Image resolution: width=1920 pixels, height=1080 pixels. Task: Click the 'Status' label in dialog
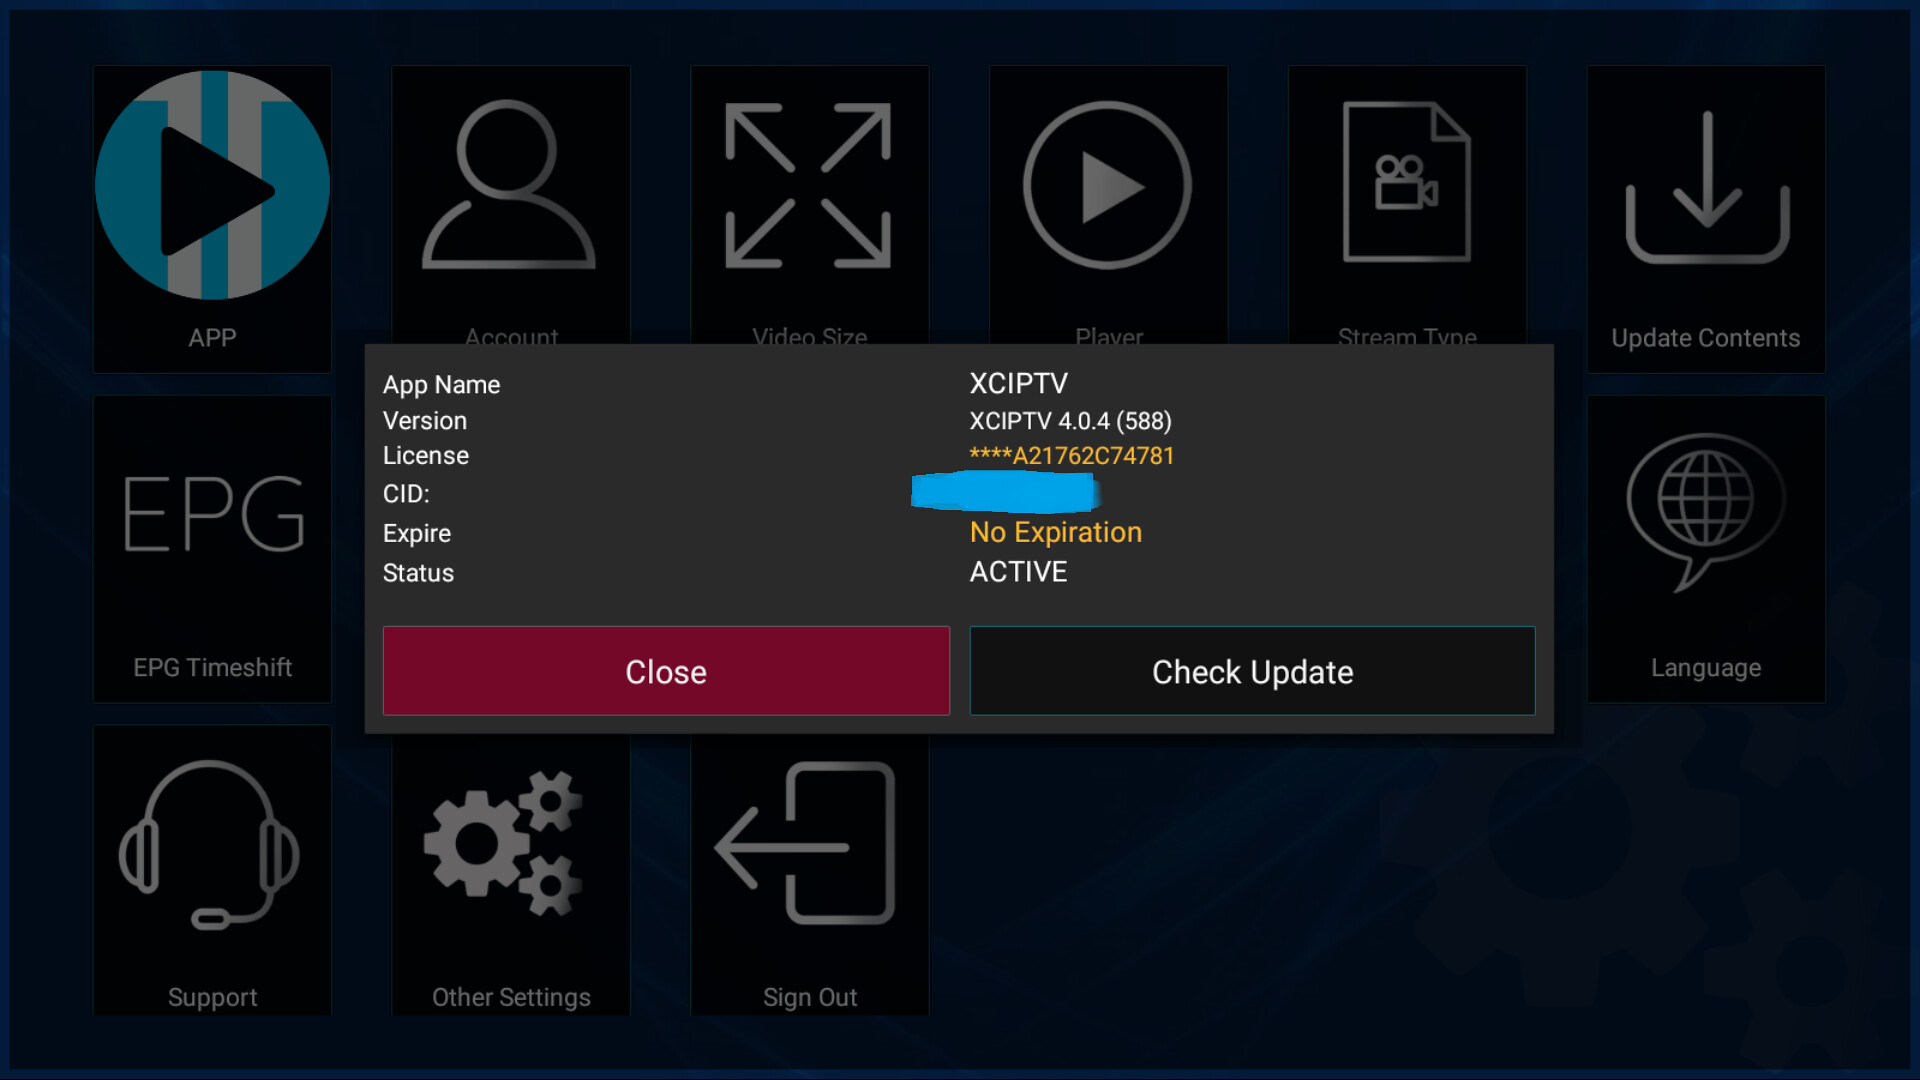pyautogui.click(x=418, y=573)
